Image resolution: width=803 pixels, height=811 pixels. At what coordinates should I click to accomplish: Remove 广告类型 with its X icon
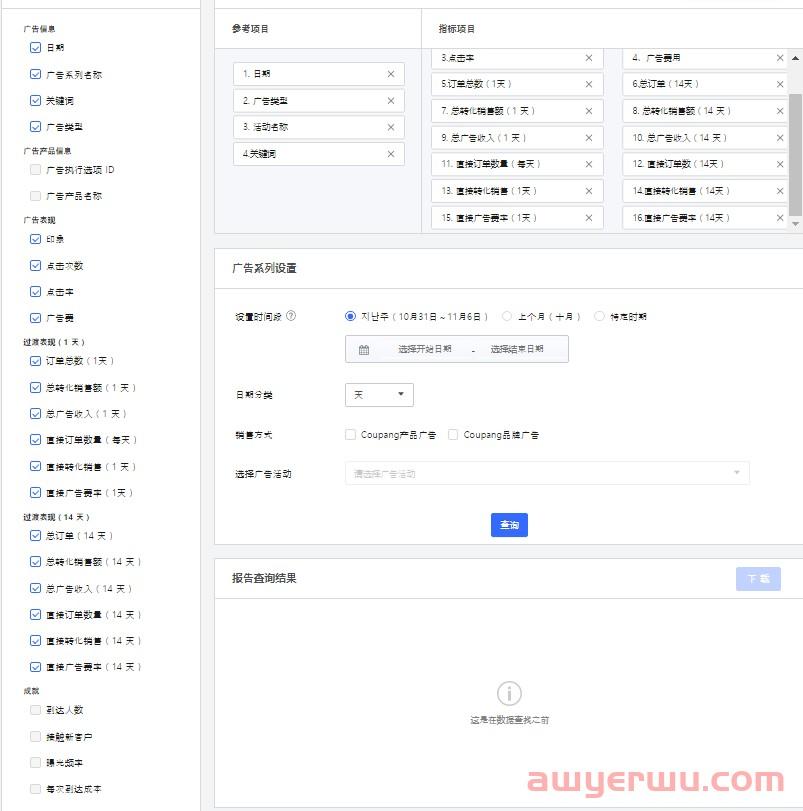(390, 101)
